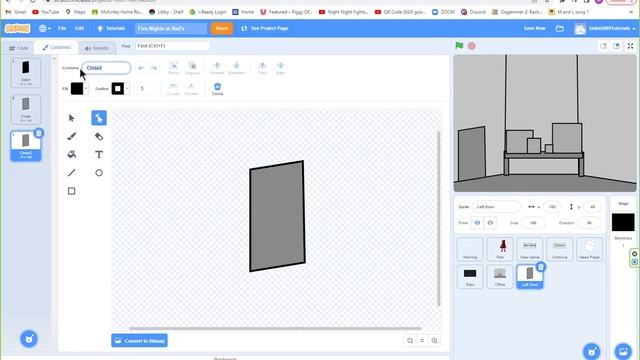Click the red stop button
This screenshot has height=360, width=640.
pyautogui.click(x=471, y=46)
